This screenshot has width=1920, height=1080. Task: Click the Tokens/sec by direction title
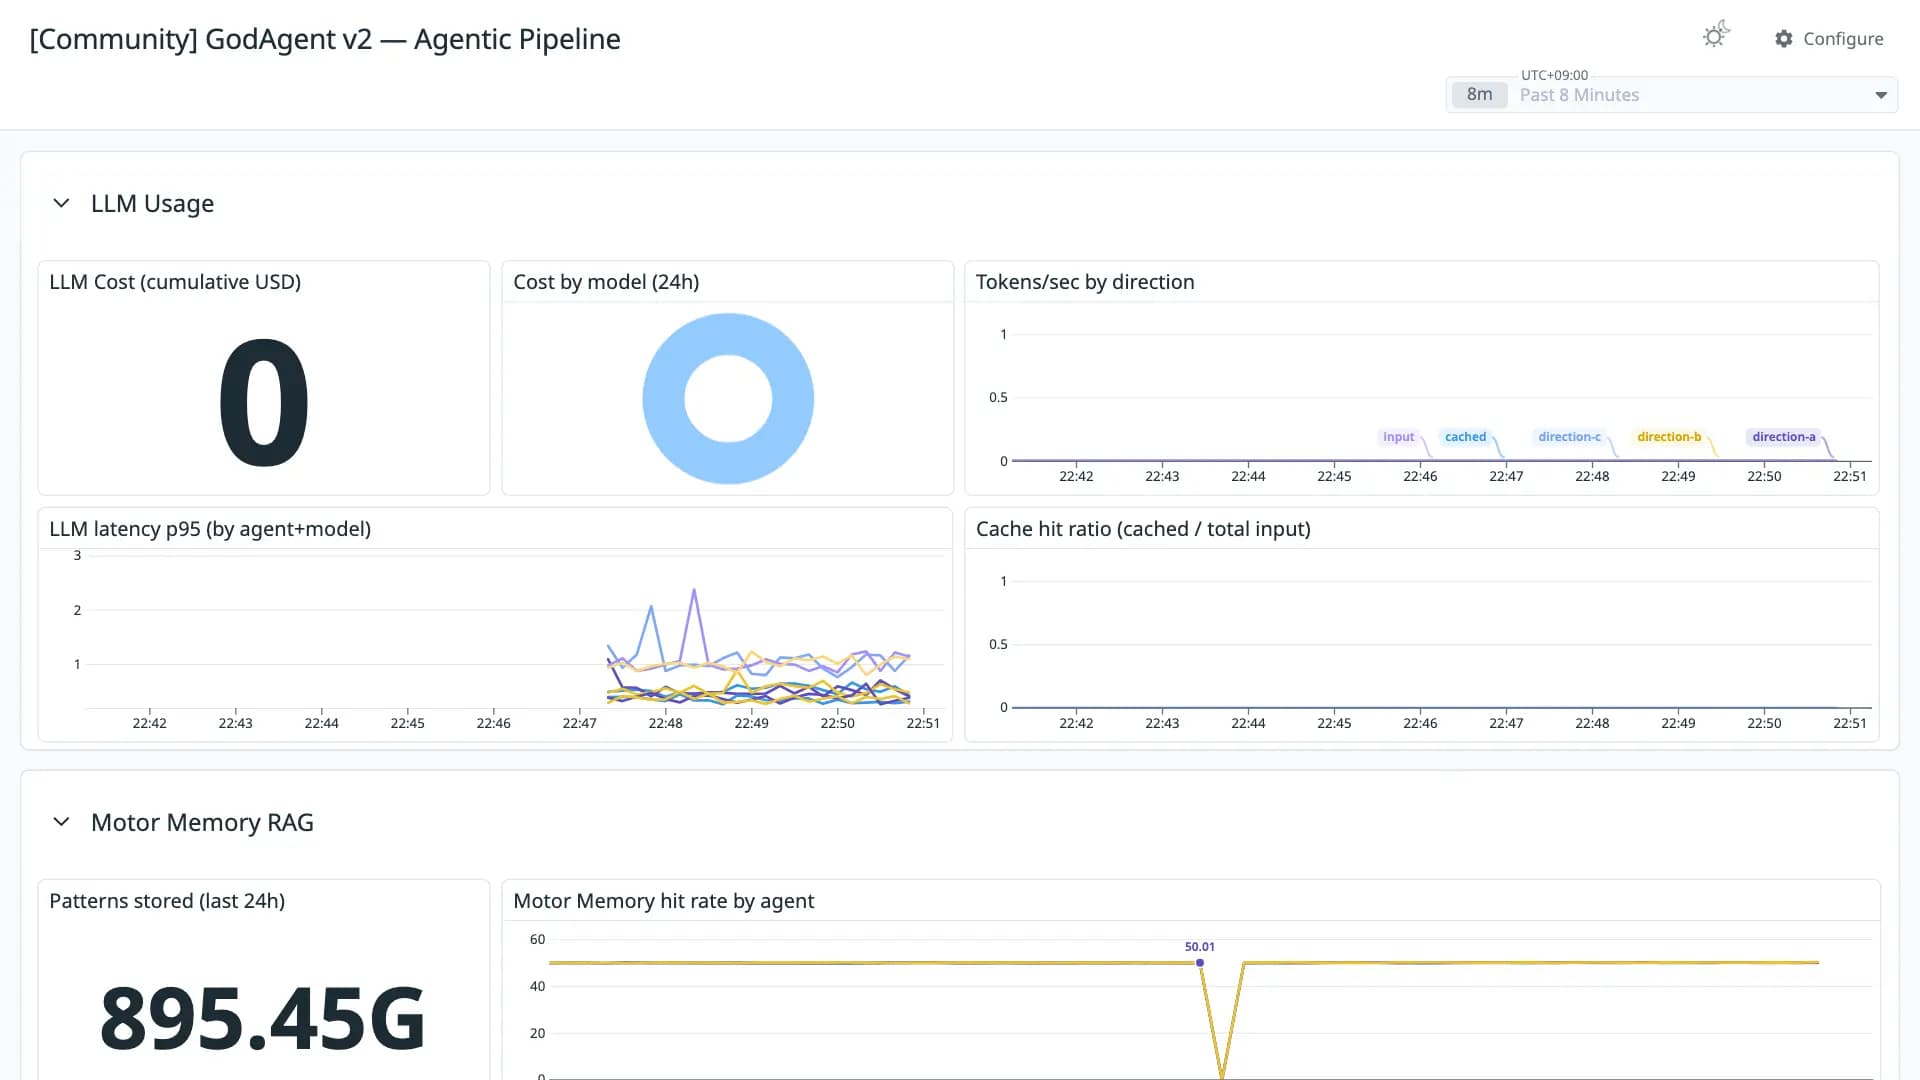pos(1085,282)
